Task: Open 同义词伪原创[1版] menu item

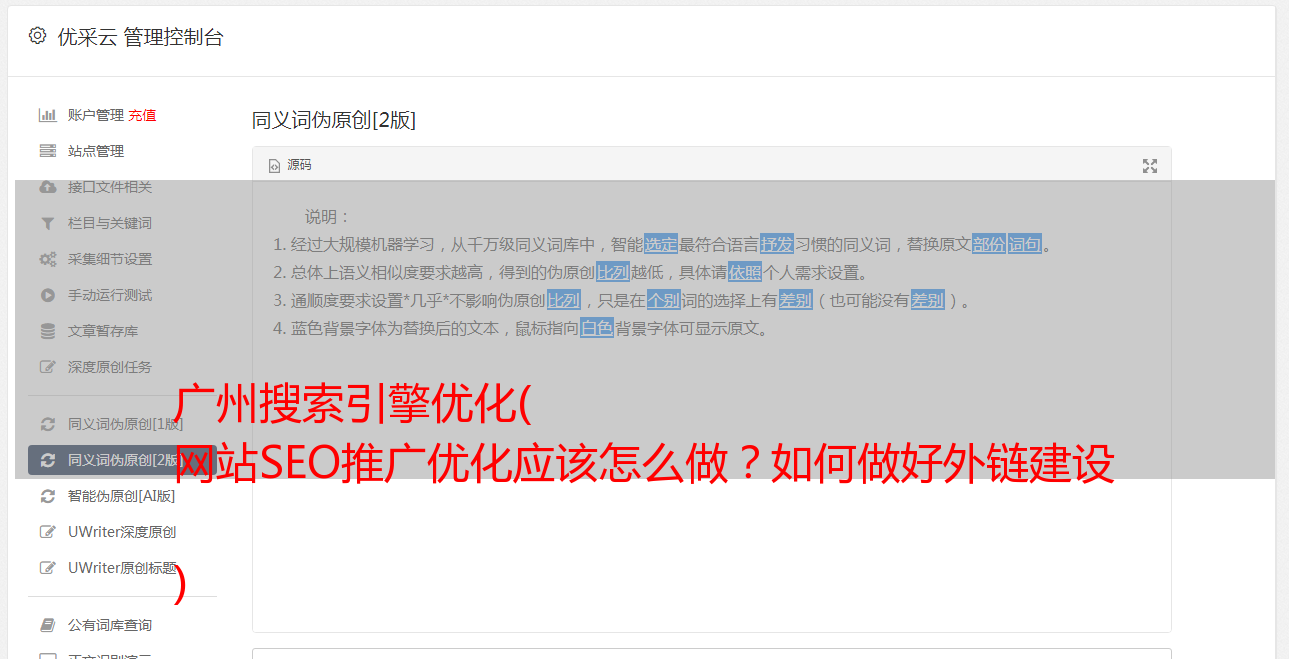Action: click(125, 424)
